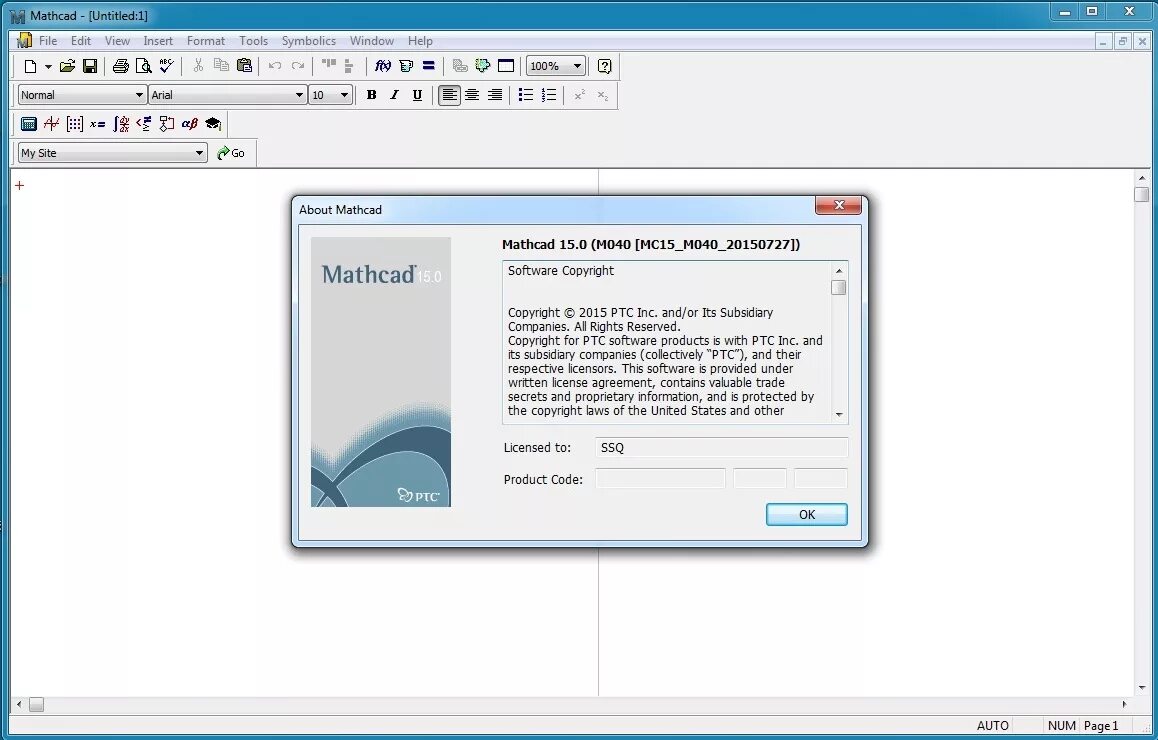This screenshot has height=740, width=1158.
Task: Expand the arrow next to New icon
Action: [x=48, y=66]
